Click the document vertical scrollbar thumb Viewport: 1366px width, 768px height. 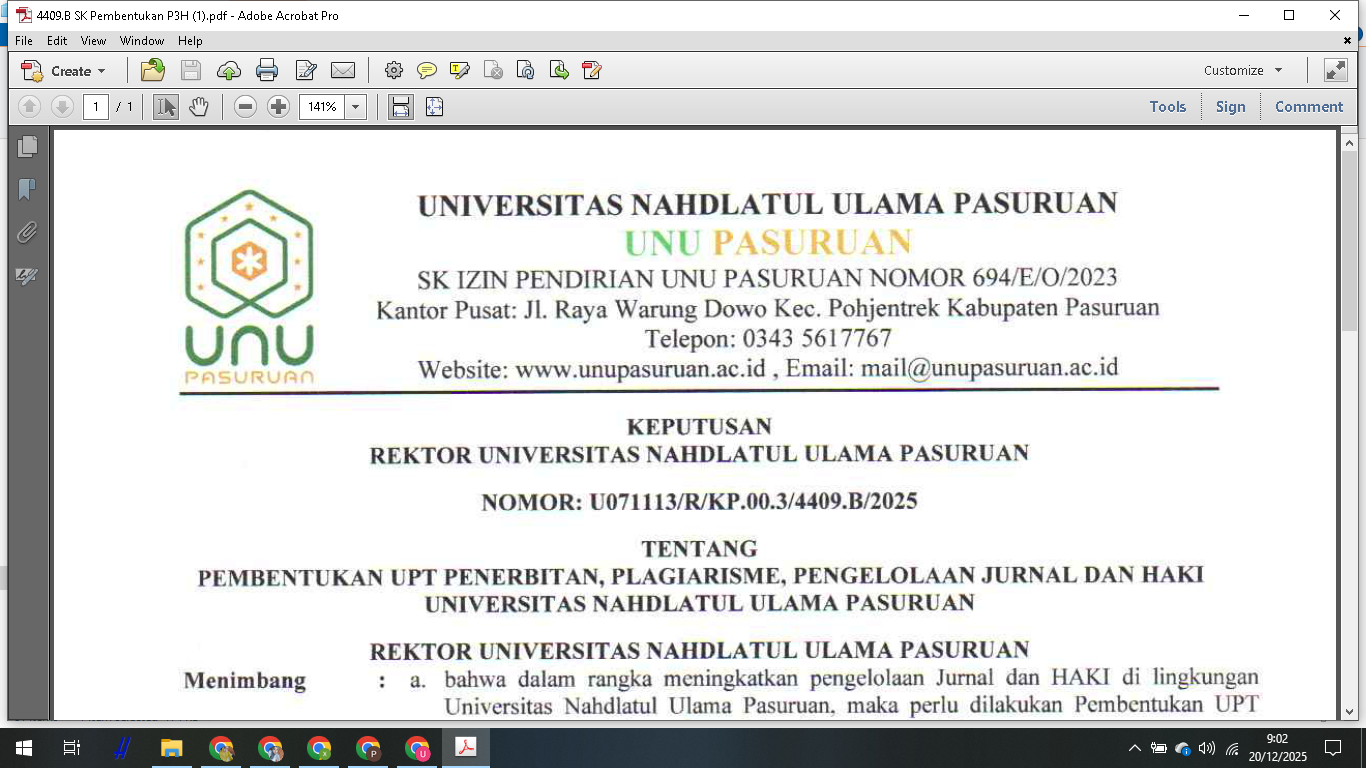click(x=1349, y=243)
